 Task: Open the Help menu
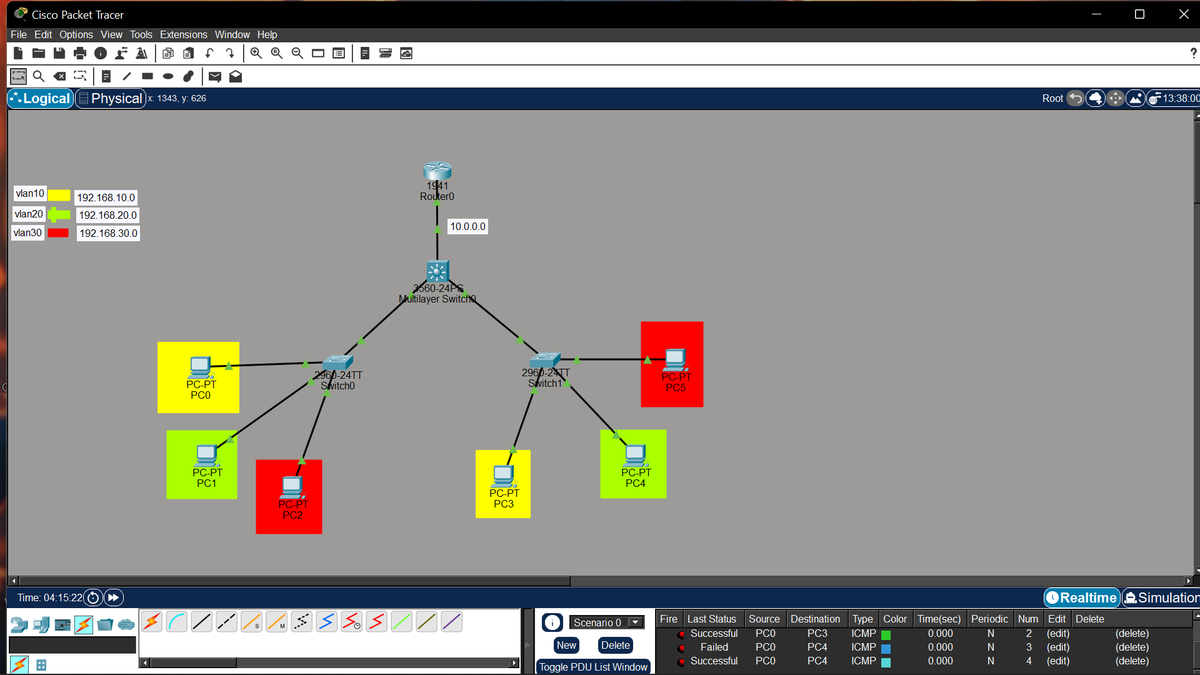point(267,34)
